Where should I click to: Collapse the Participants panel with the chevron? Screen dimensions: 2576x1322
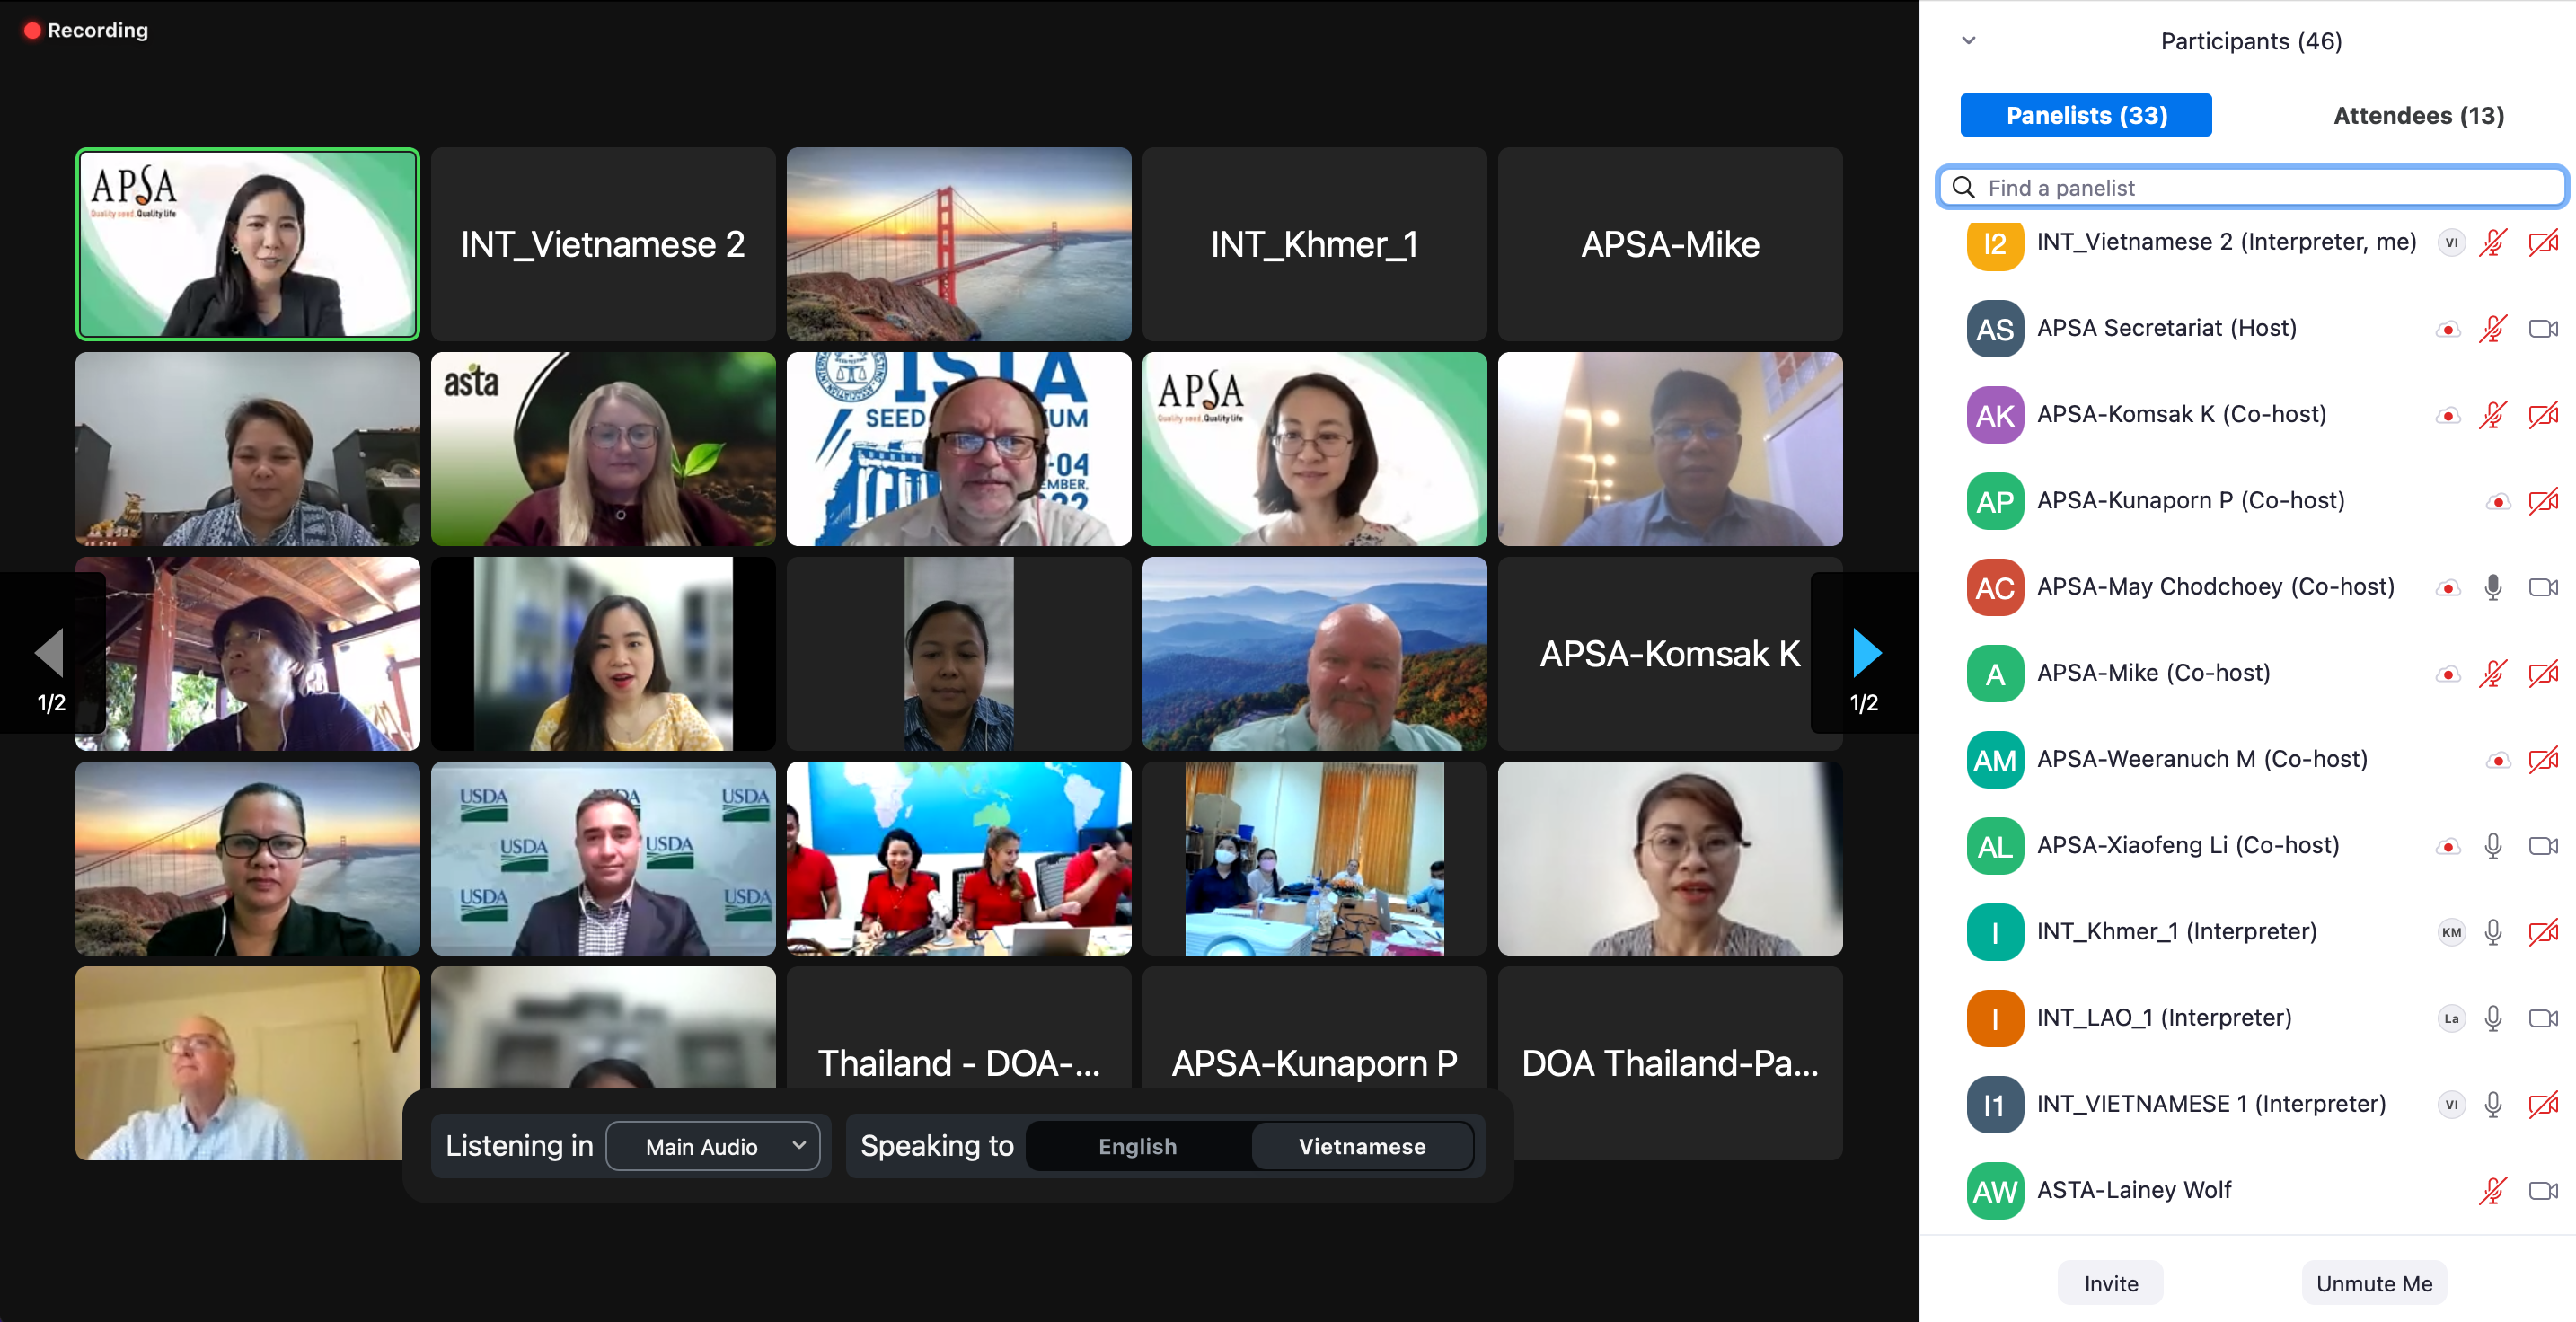tap(1968, 41)
